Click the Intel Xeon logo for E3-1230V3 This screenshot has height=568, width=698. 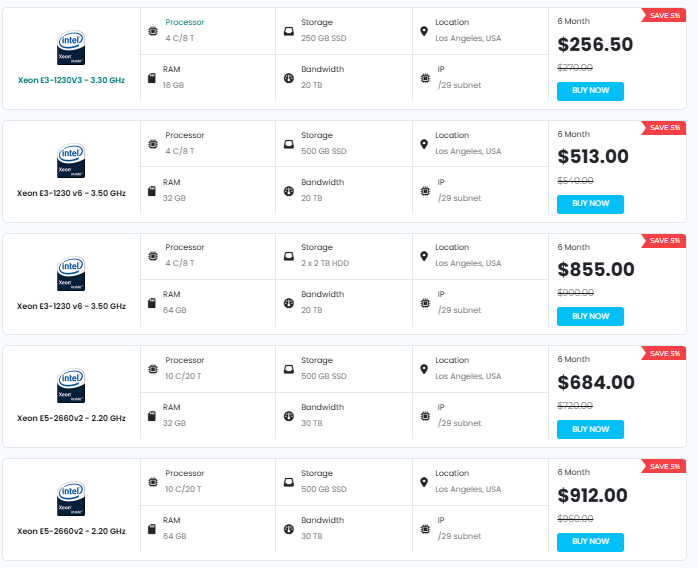click(x=71, y=47)
